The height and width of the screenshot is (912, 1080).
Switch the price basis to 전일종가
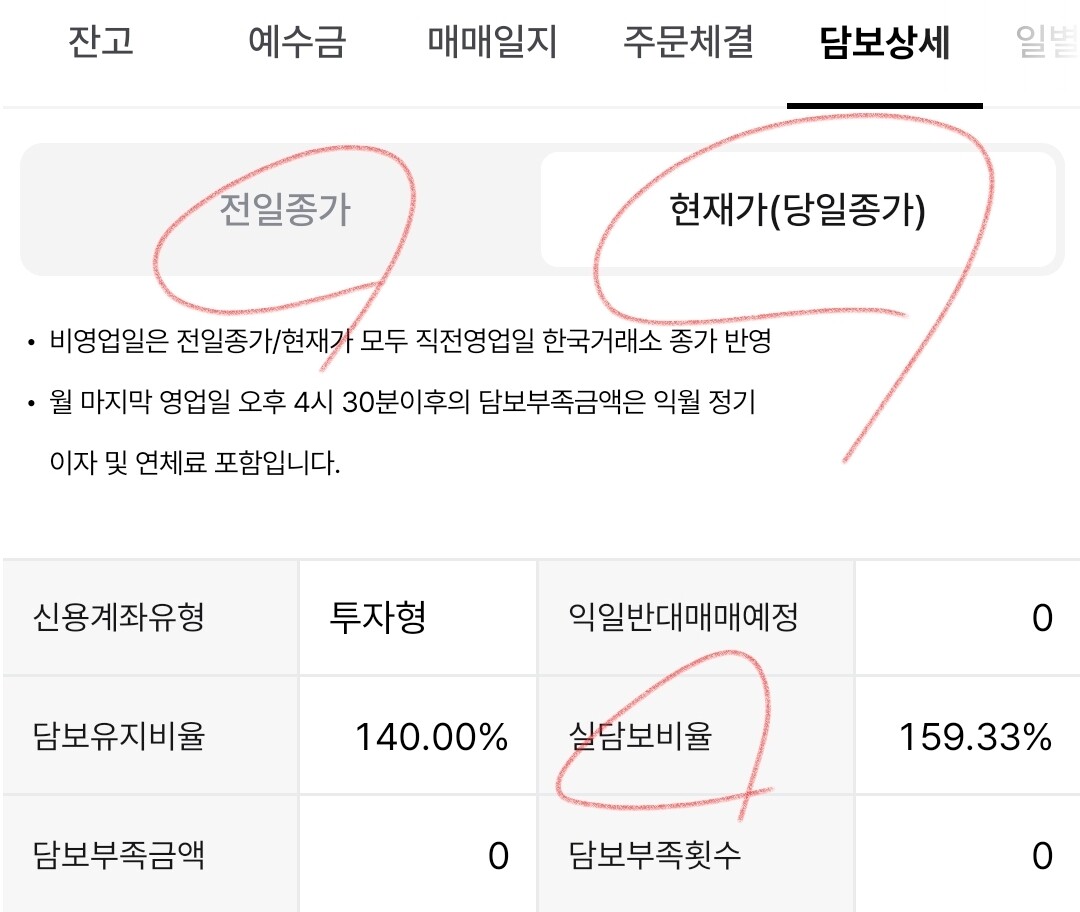[x=284, y=209]
